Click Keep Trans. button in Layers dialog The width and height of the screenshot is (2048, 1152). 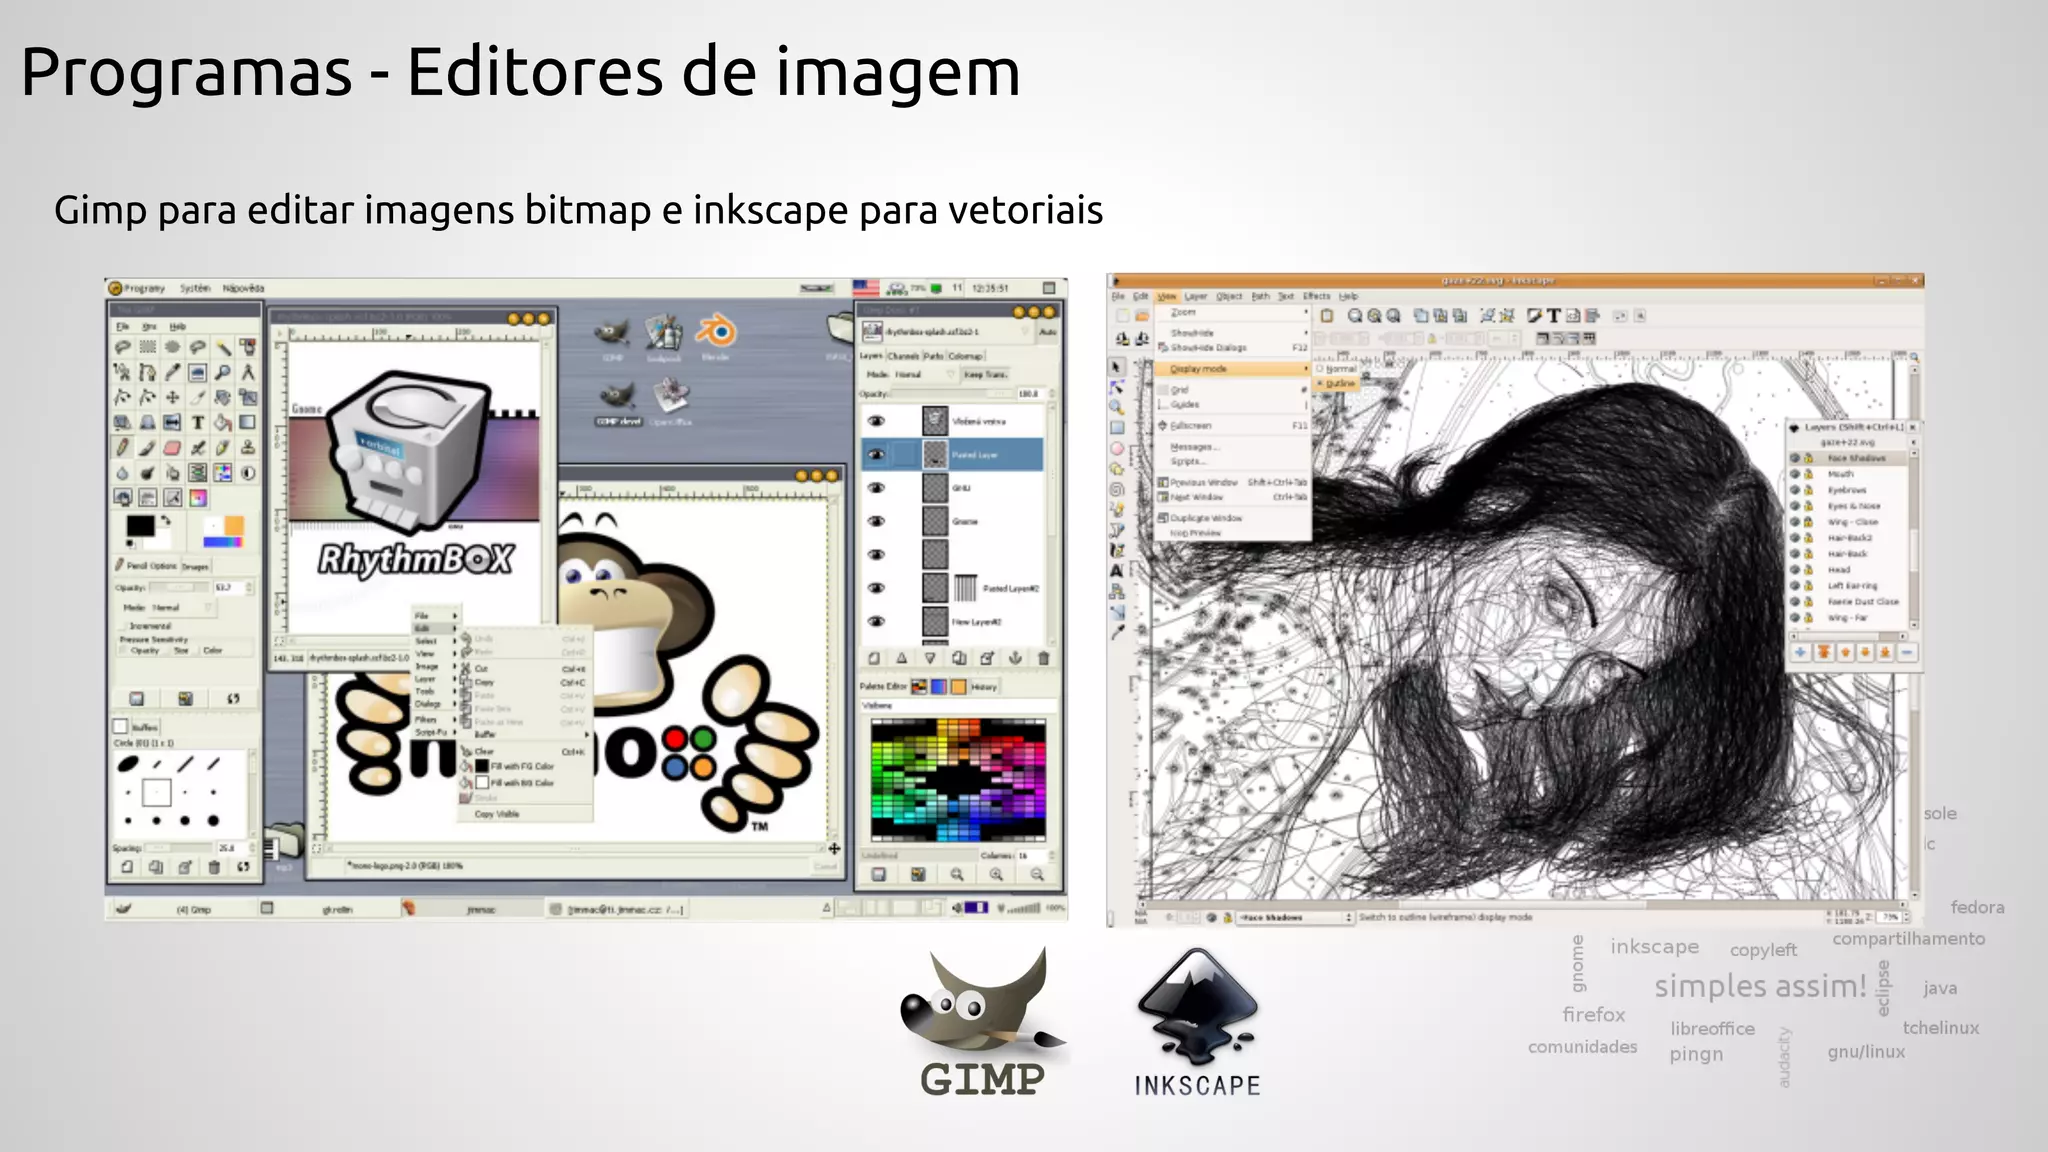coord(985,374)
